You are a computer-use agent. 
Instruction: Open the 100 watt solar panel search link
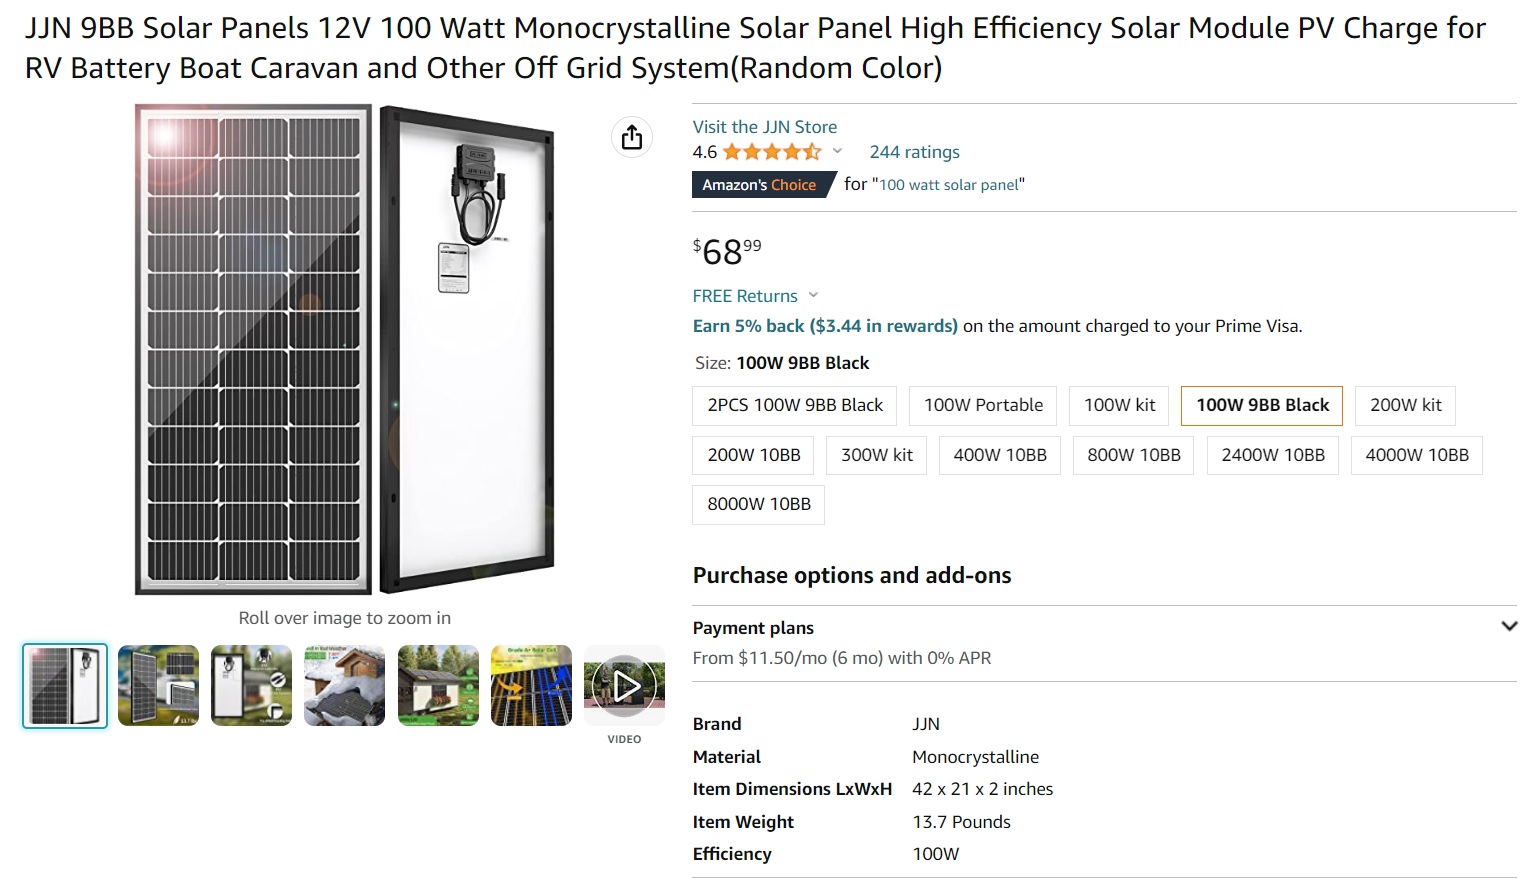tap(949, 185)
